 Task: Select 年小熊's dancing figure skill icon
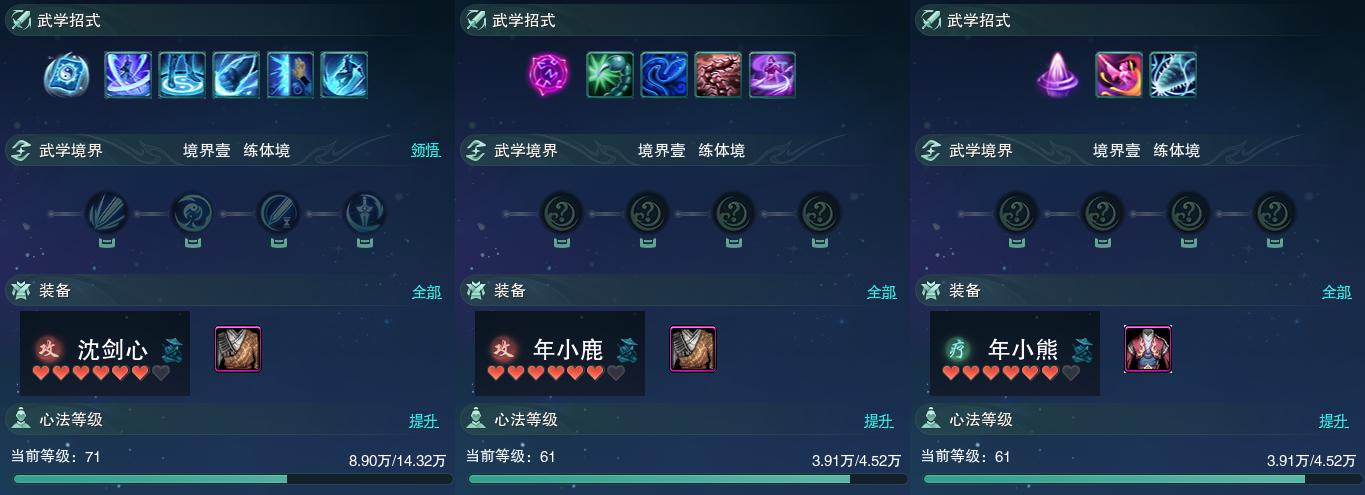(x=1119, y=75)
